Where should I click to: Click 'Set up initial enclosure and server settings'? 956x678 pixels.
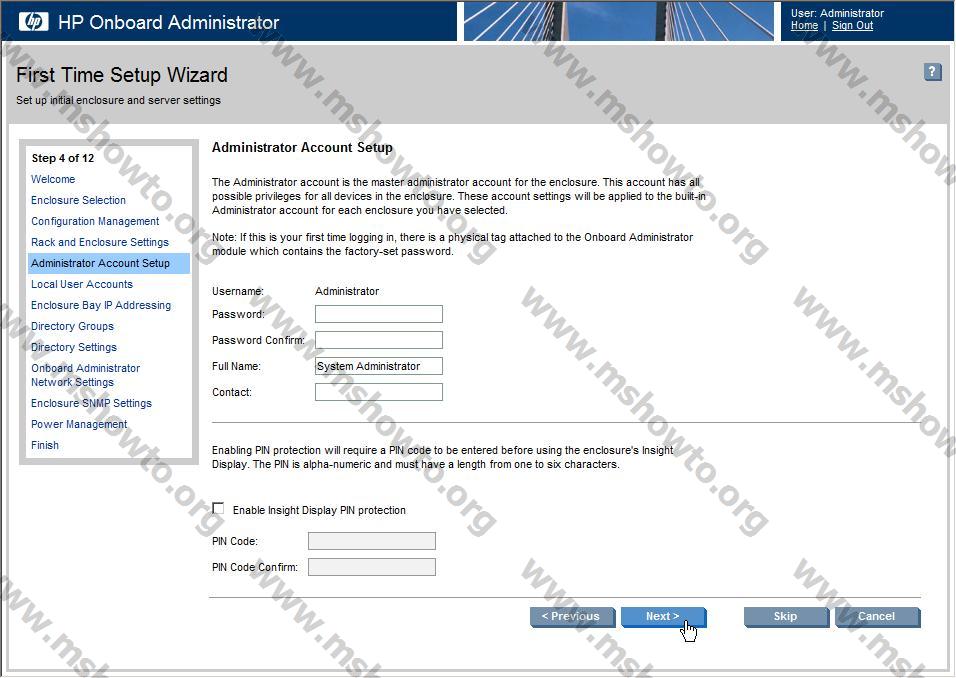[x=118, y=100]
